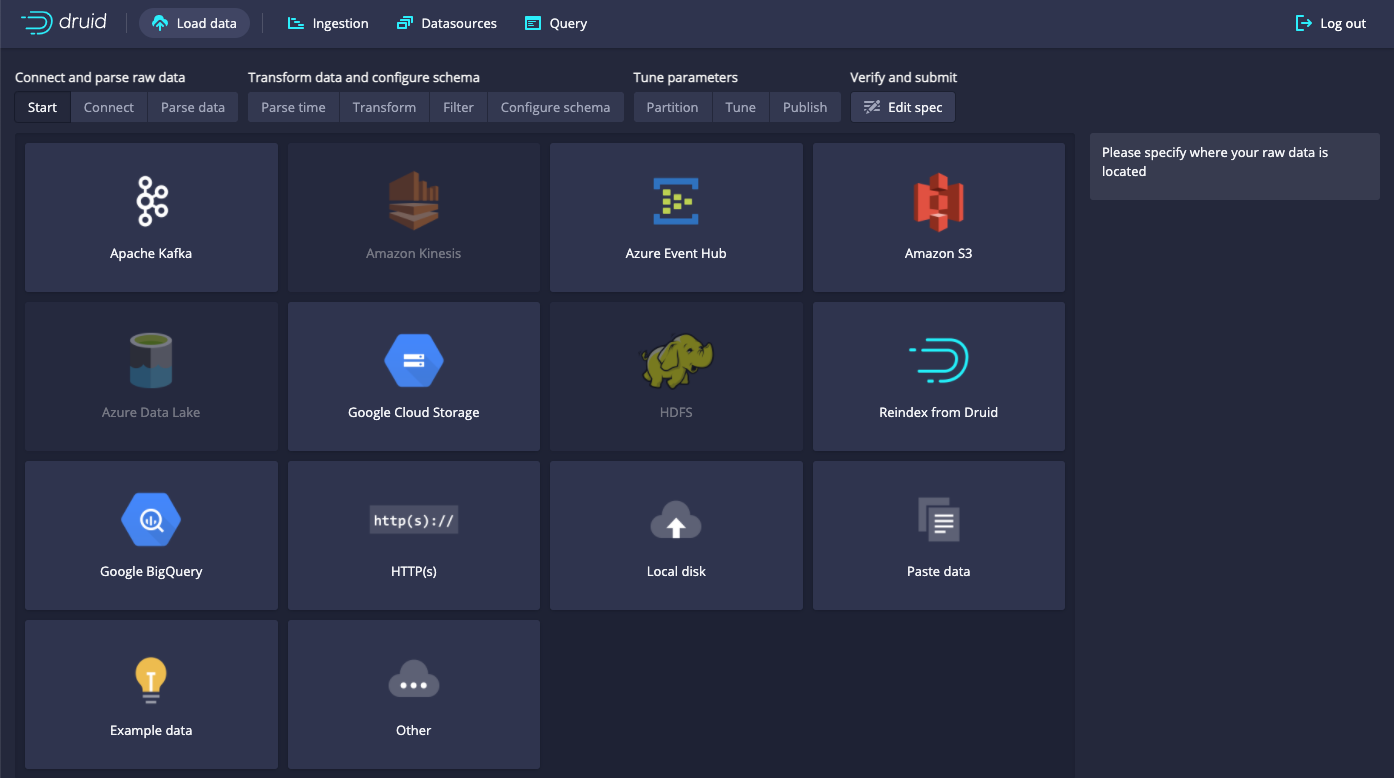
Task: Select the HDFS elephant icon
Action: [676, 360]
